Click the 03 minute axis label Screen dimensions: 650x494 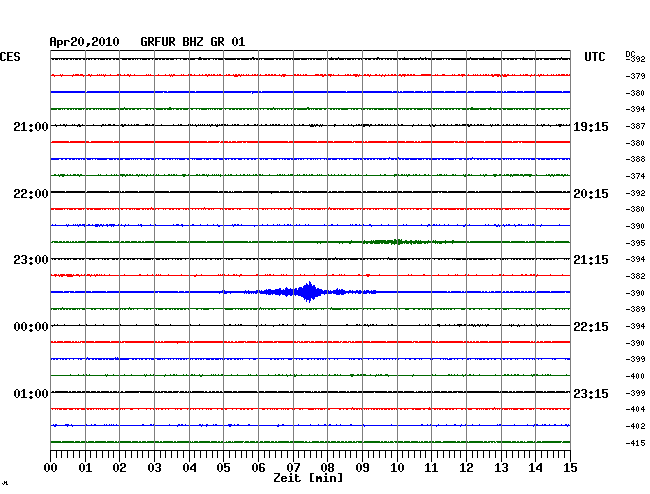[154, 468]
